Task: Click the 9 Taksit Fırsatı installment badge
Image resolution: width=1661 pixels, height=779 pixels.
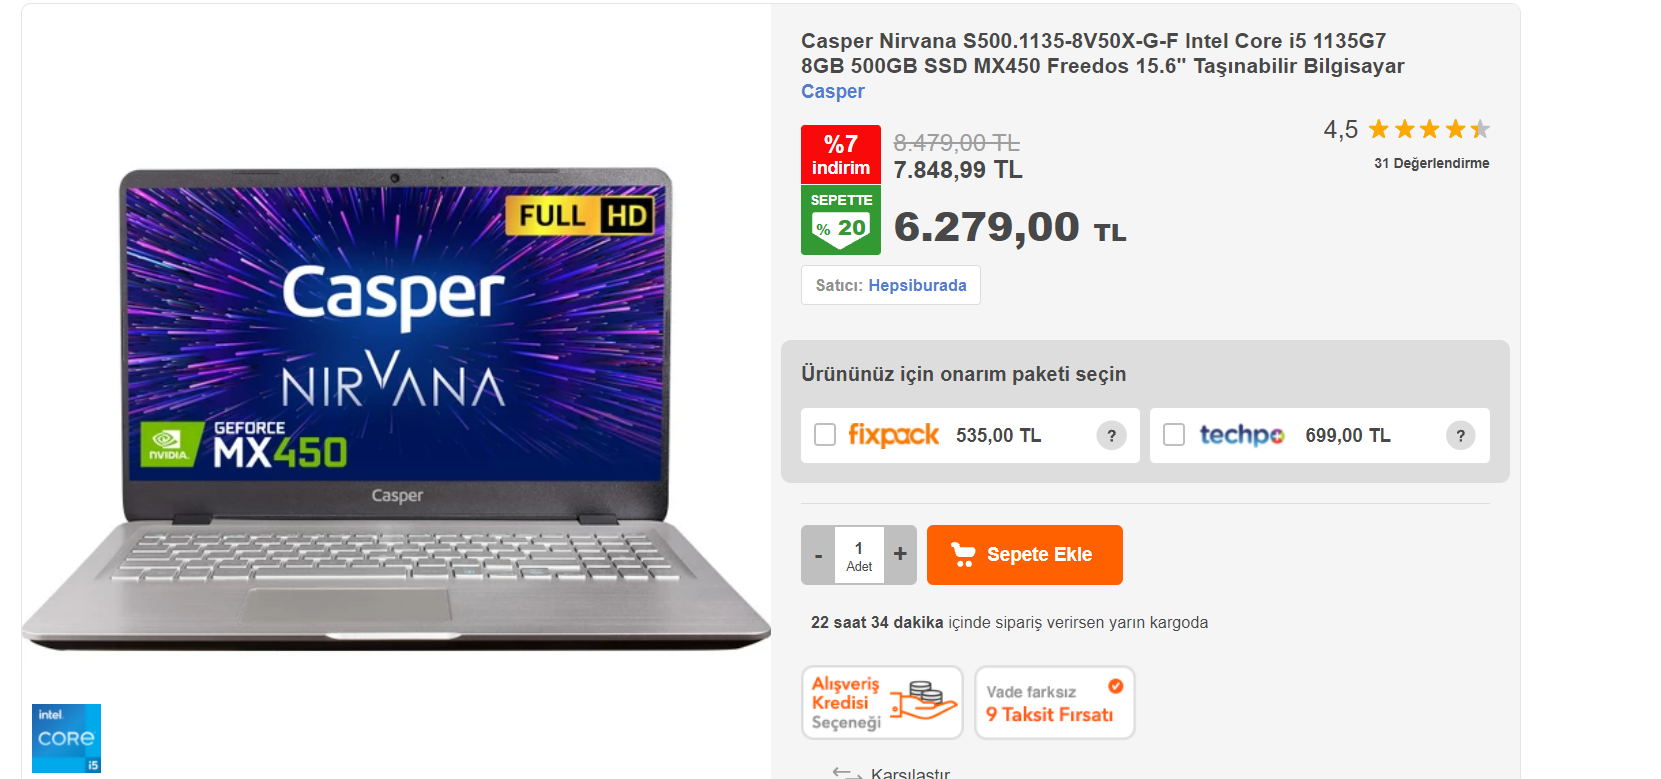Action: [x=1055, y=703]
